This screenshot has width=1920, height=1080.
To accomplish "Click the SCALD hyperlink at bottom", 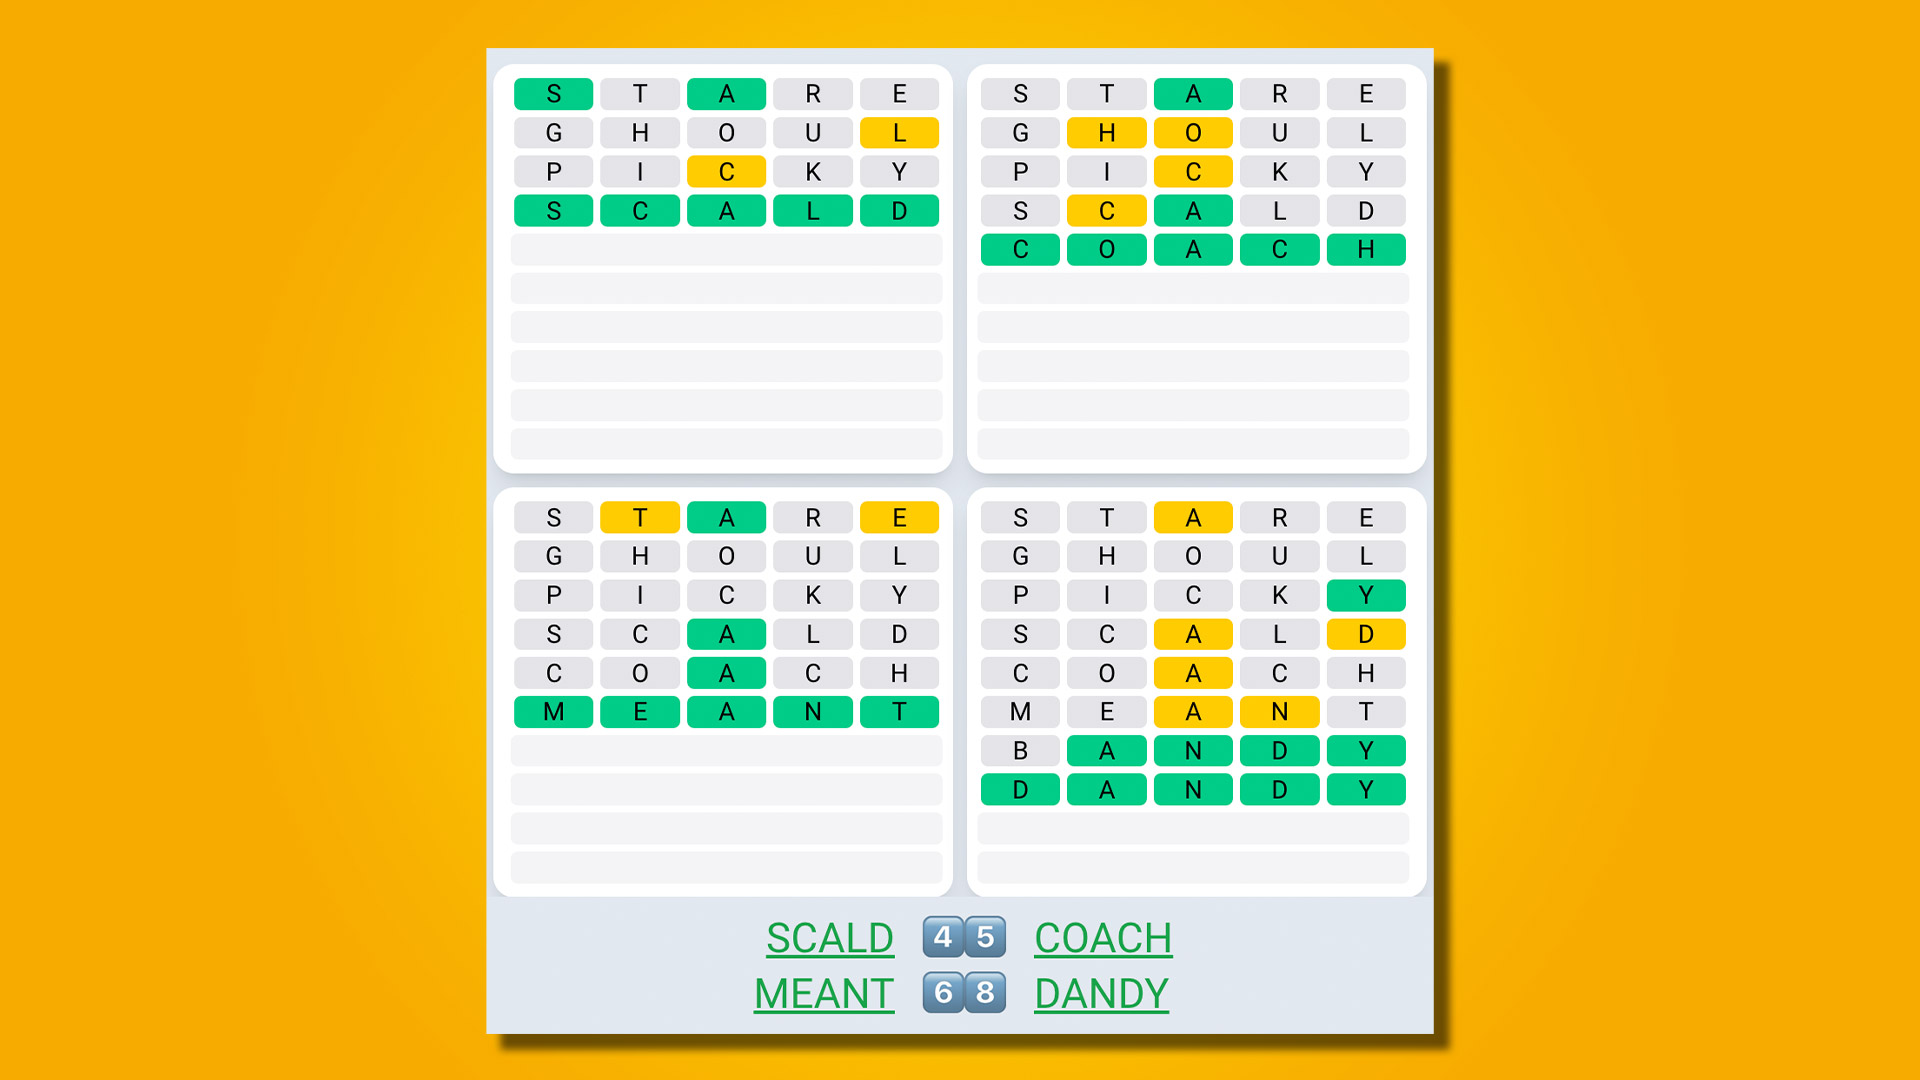I will pyautogui.click(x=829, y=936).
